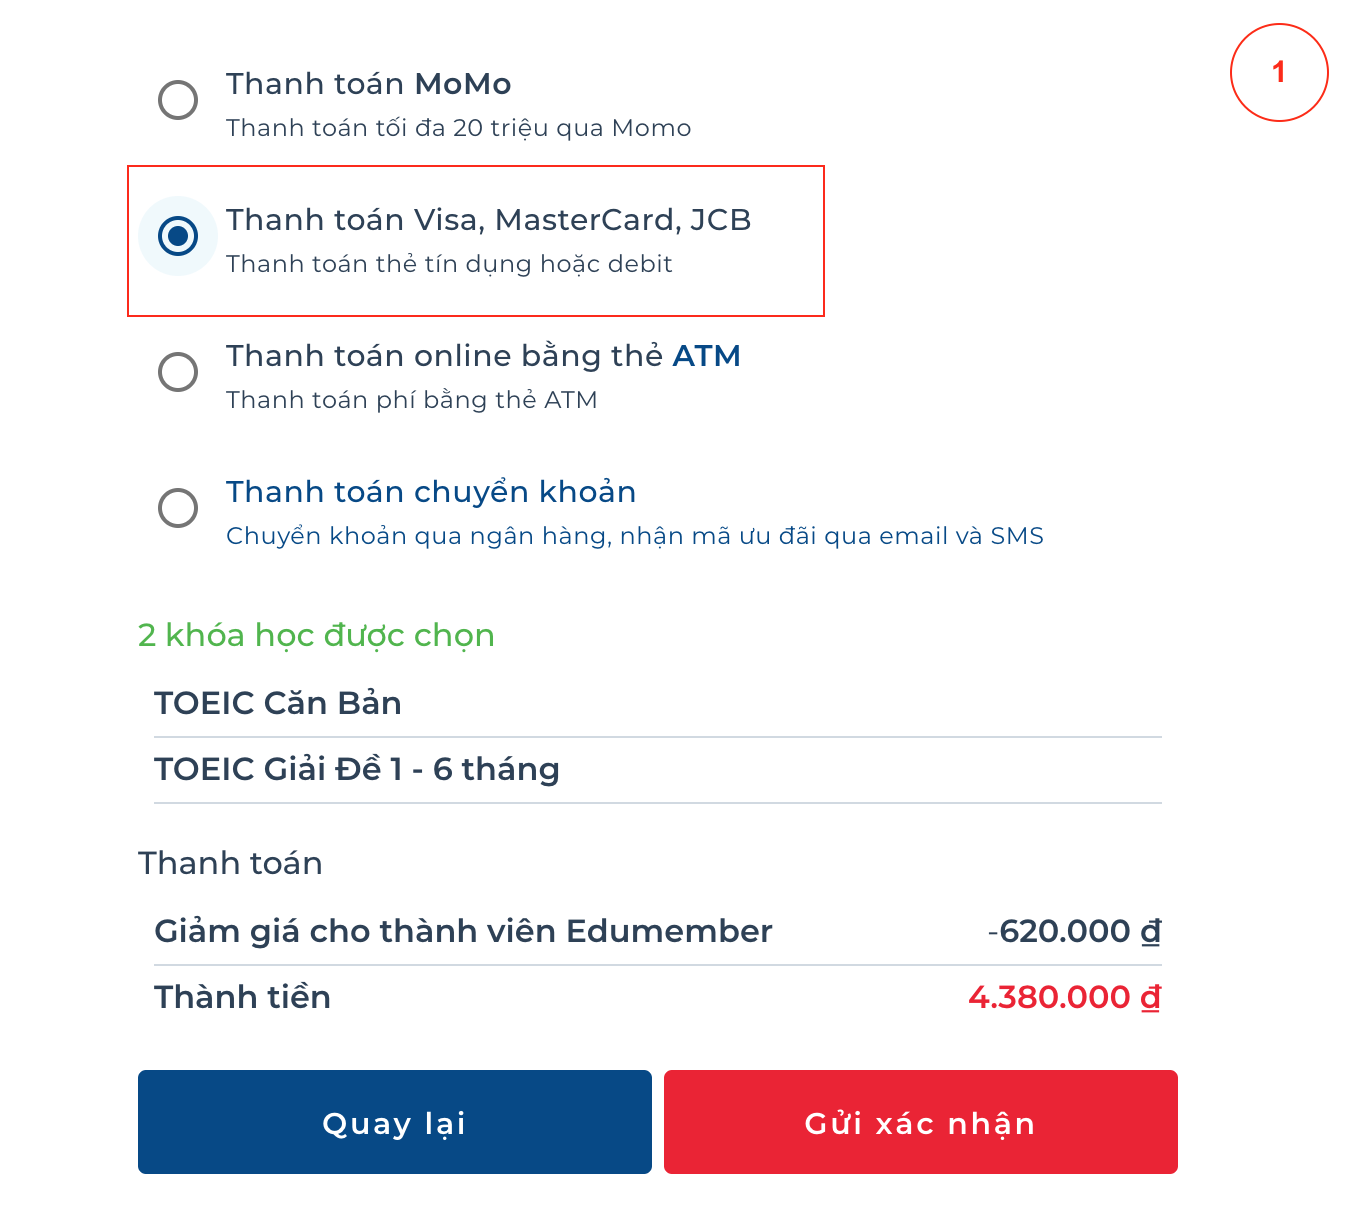Click the bank transfer SMS description text
Image resolution: width=1362 pixels, height=1232 pixels.
point(634,536)
